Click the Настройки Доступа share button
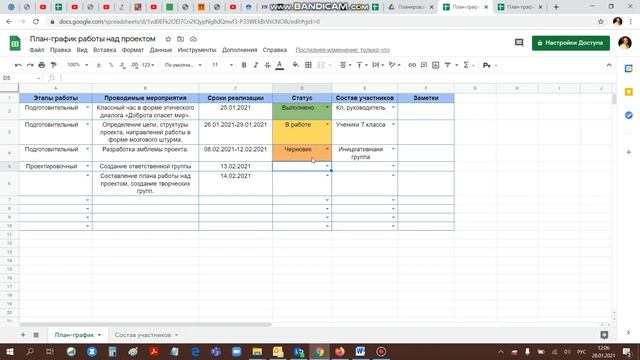The height and width of the screenshot is (360, 640). tap(571, 43)
